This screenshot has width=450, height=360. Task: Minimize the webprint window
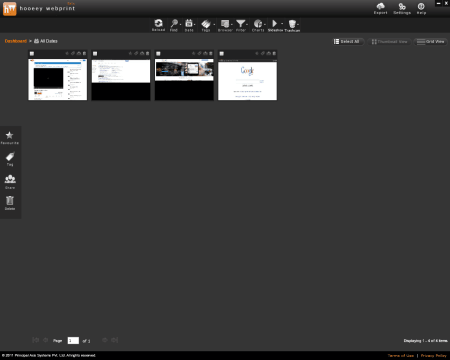point(439,3)
